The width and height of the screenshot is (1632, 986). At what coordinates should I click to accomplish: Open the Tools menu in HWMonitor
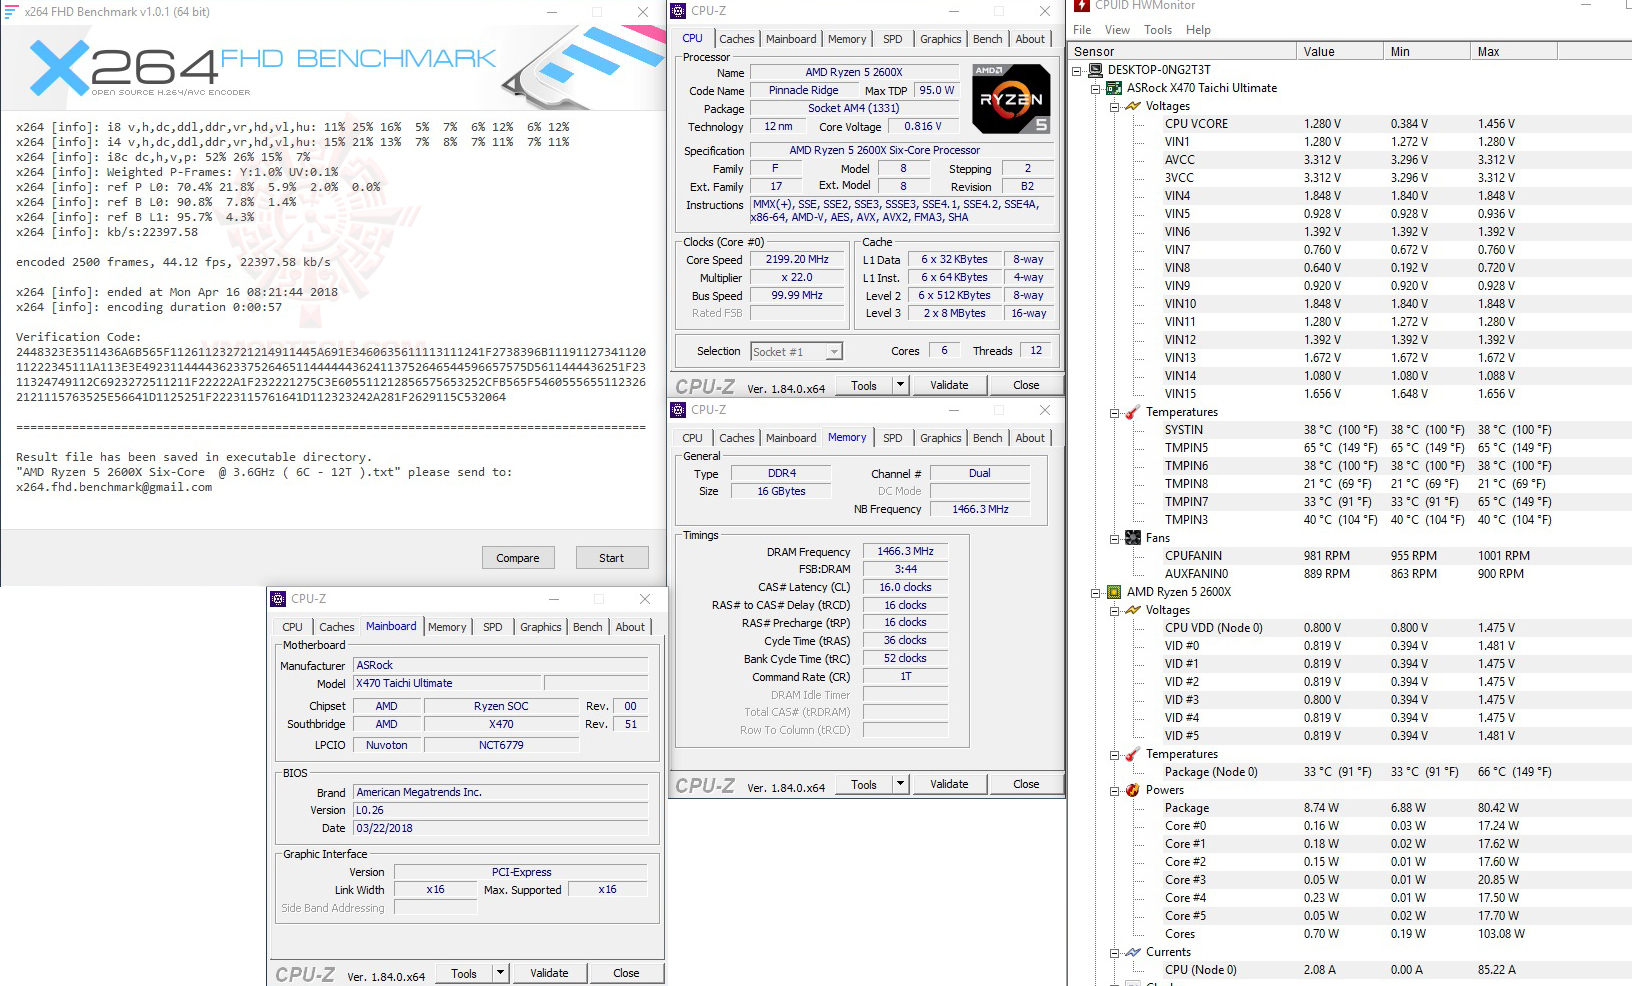(x=1158, y=30)
